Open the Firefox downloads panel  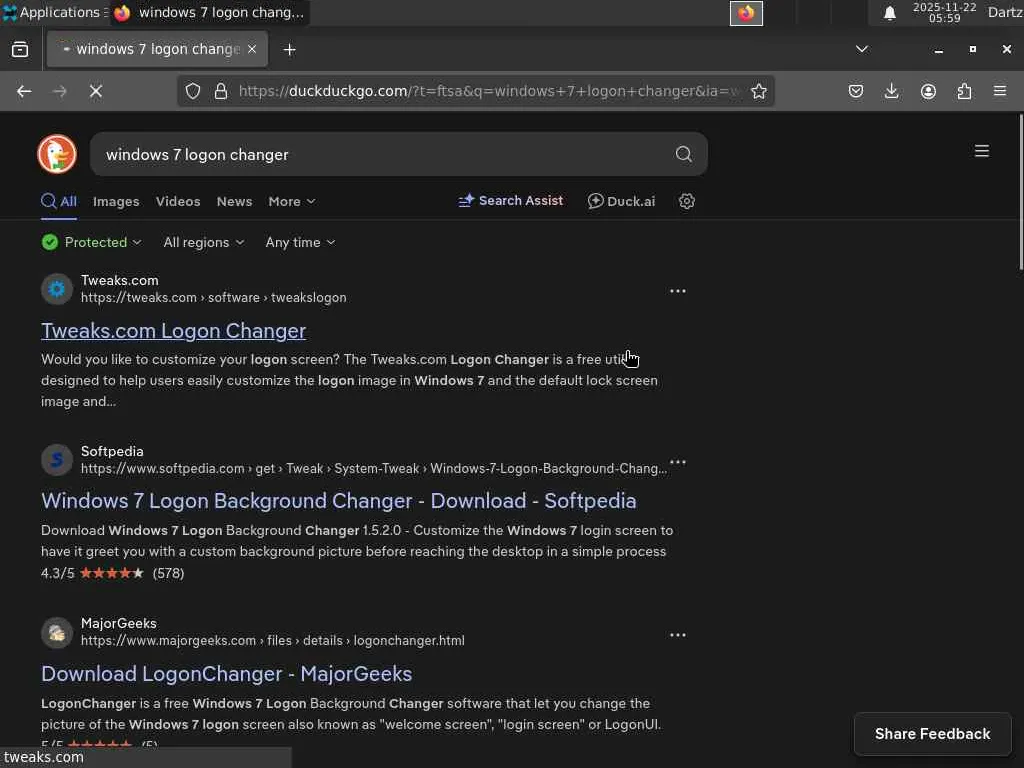pos(891,91)
